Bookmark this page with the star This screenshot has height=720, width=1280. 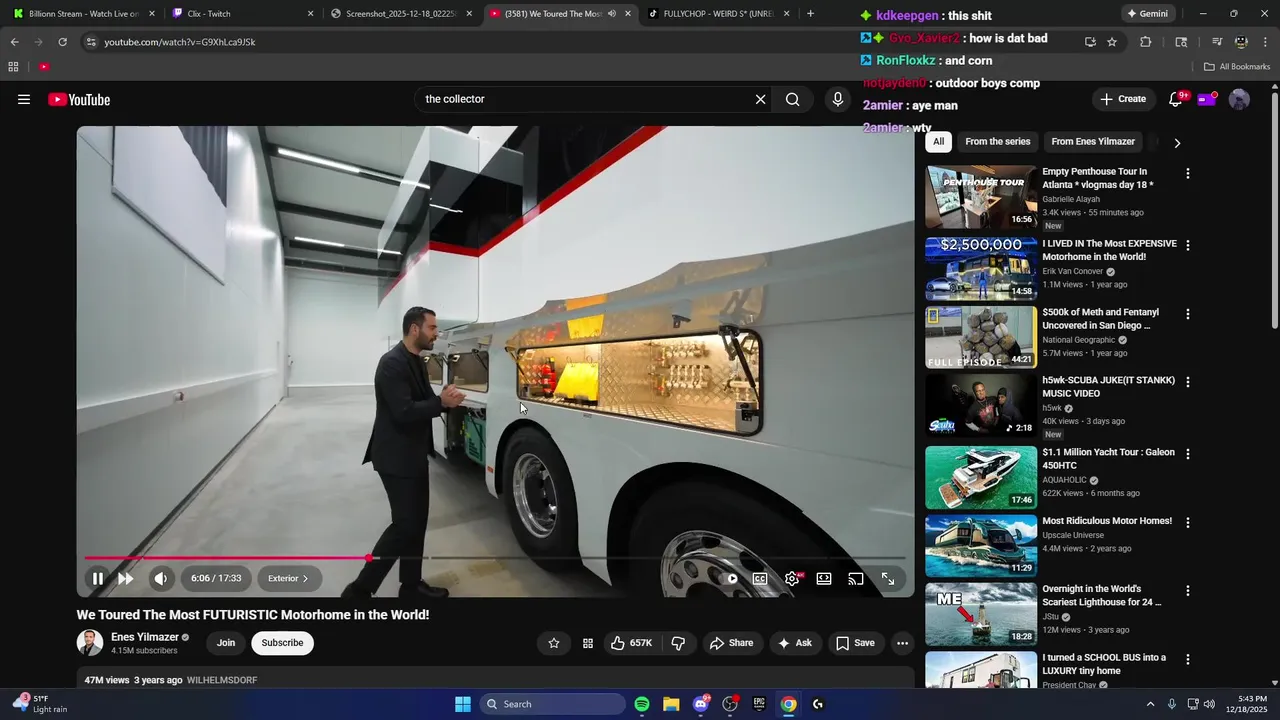[x=1112, y=42]
